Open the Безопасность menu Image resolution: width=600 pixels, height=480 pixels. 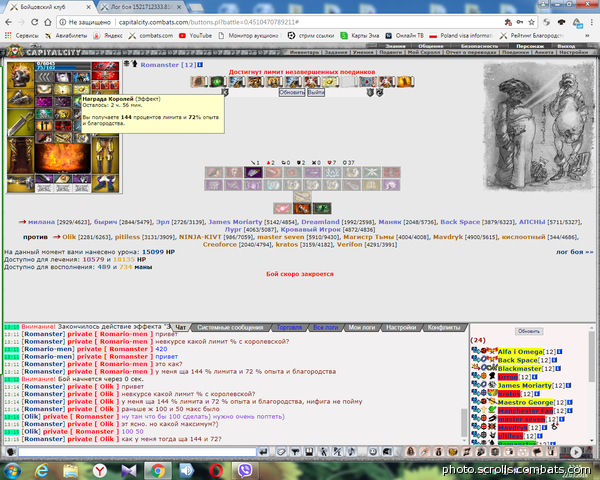tap(479, 46)
